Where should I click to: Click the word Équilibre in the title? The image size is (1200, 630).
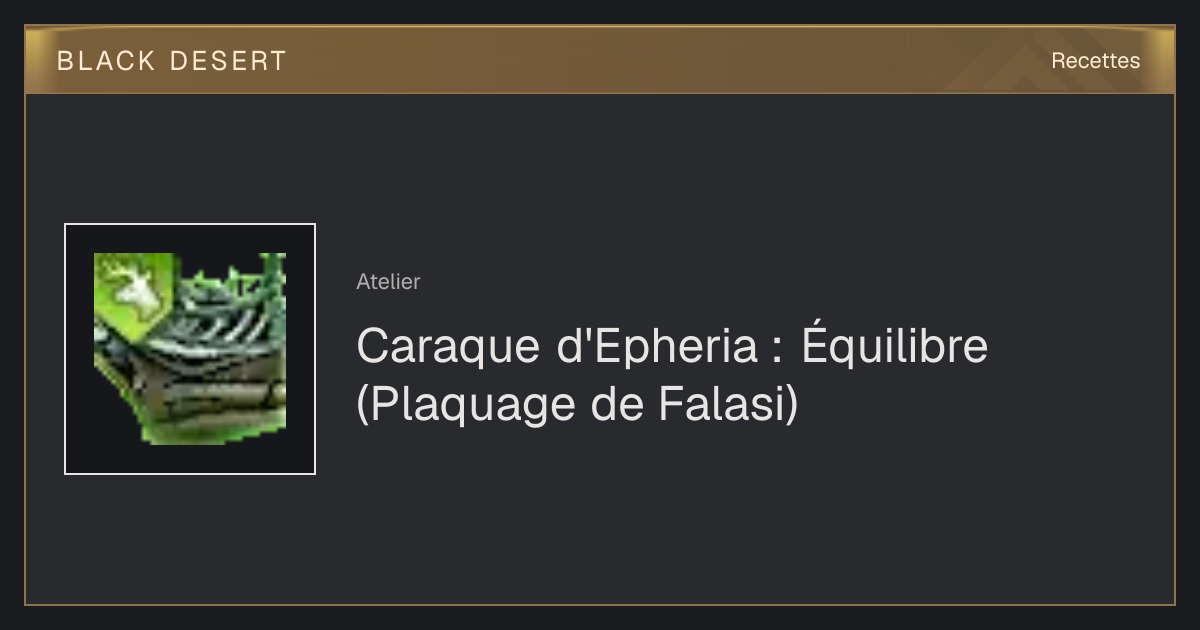pos(894,347)
